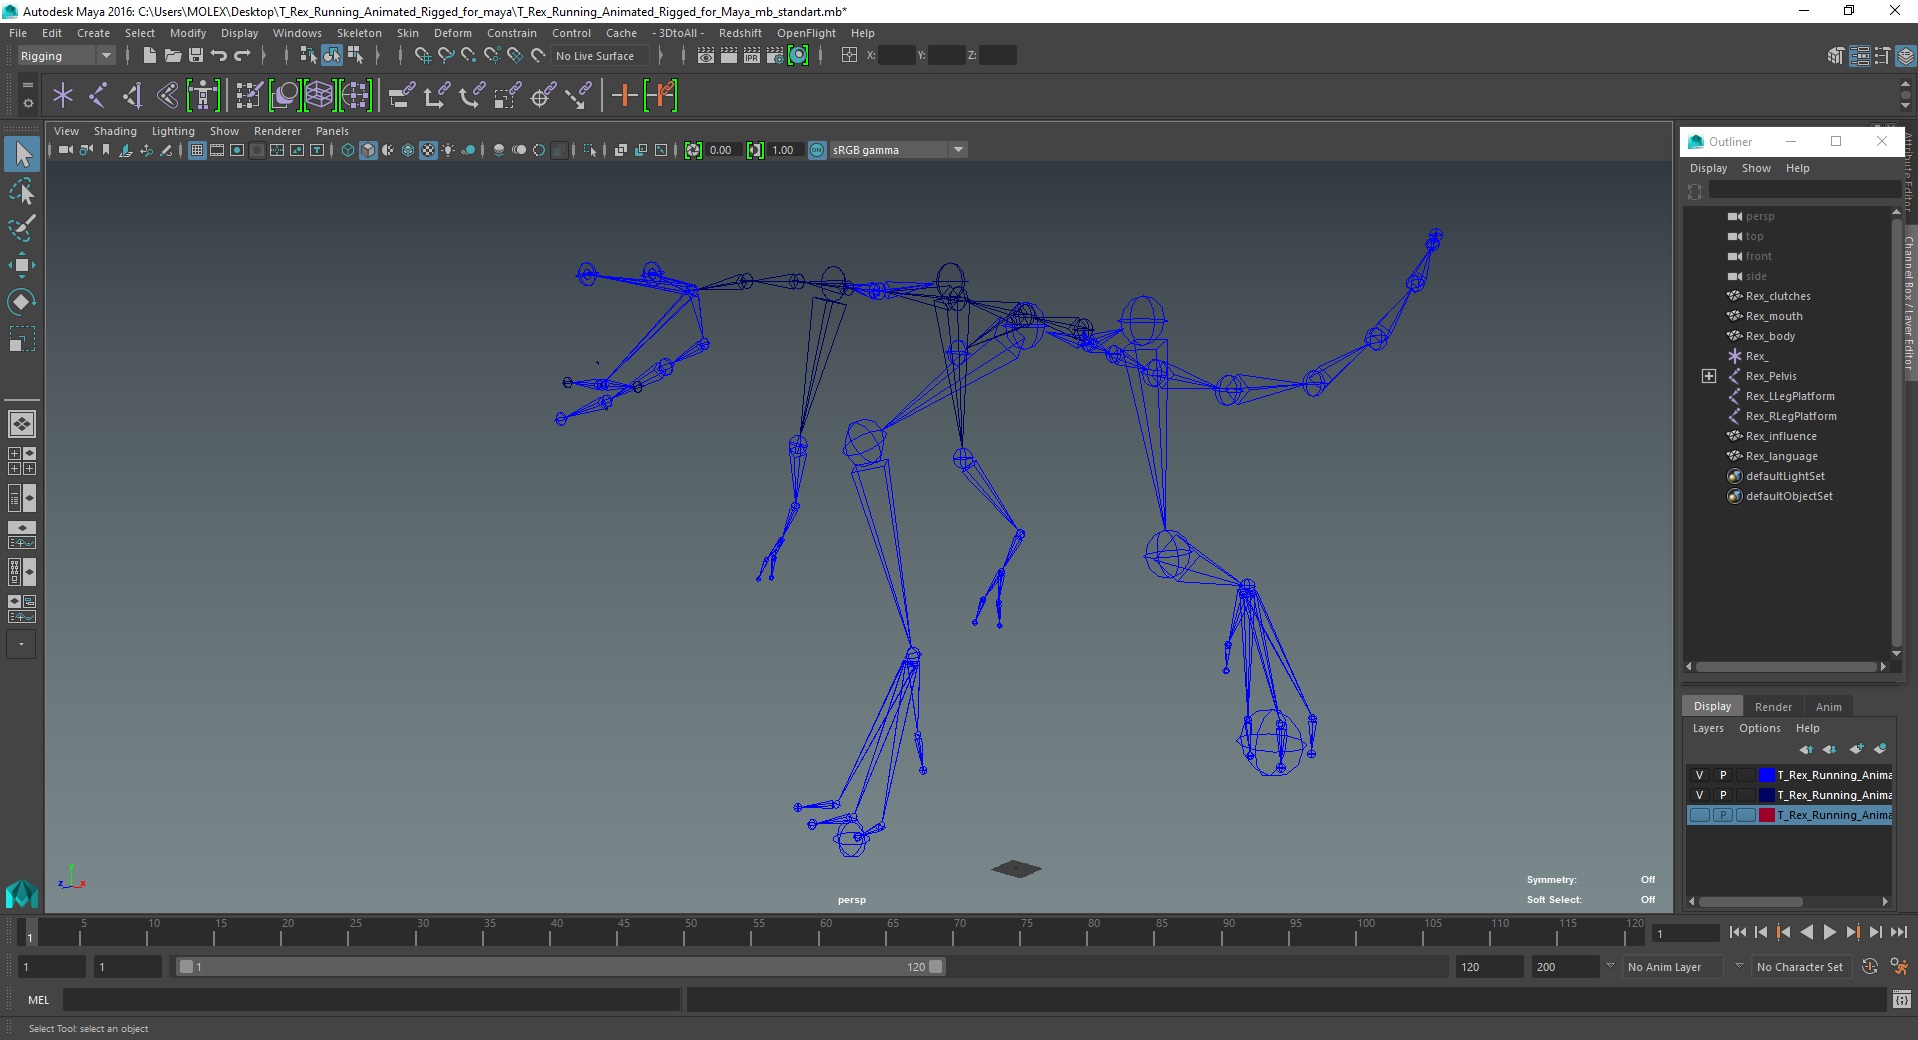Image resolution: width=1918 pixels, height=1040 pixels.
Task: Toggle the viewport grid display icon
Action: [197, 150]
